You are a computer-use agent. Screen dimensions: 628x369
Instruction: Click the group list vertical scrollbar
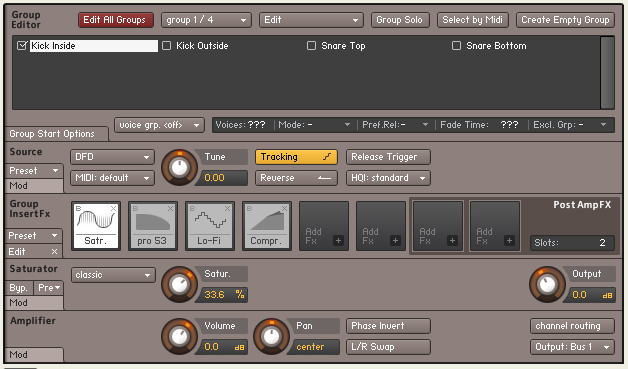pos(607,72)
